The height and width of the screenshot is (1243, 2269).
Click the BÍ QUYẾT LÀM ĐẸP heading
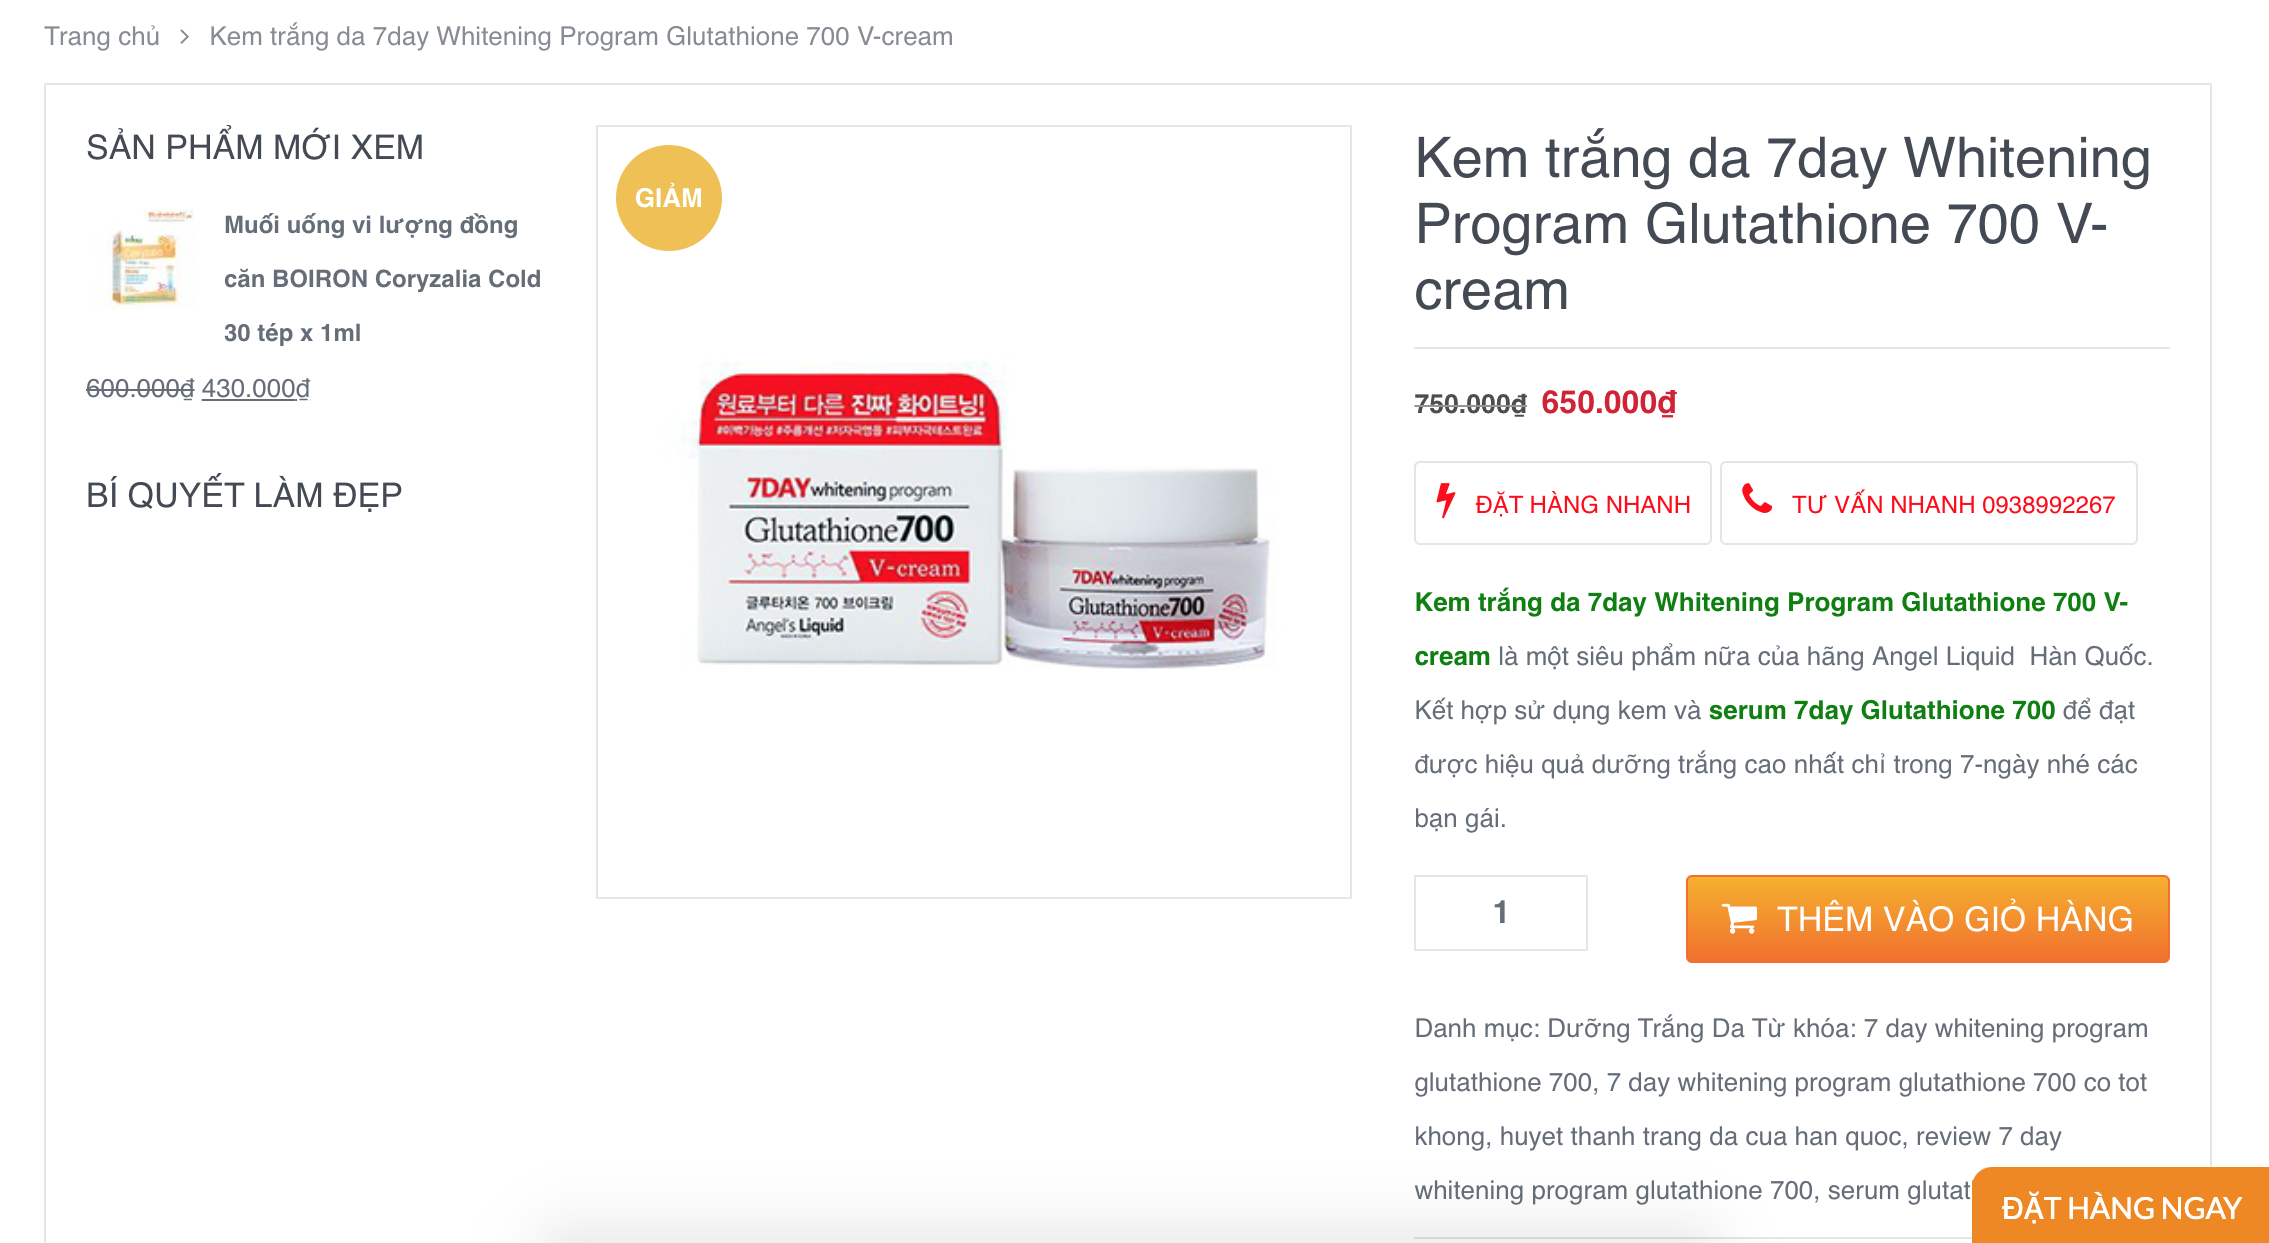click(244, 495)
